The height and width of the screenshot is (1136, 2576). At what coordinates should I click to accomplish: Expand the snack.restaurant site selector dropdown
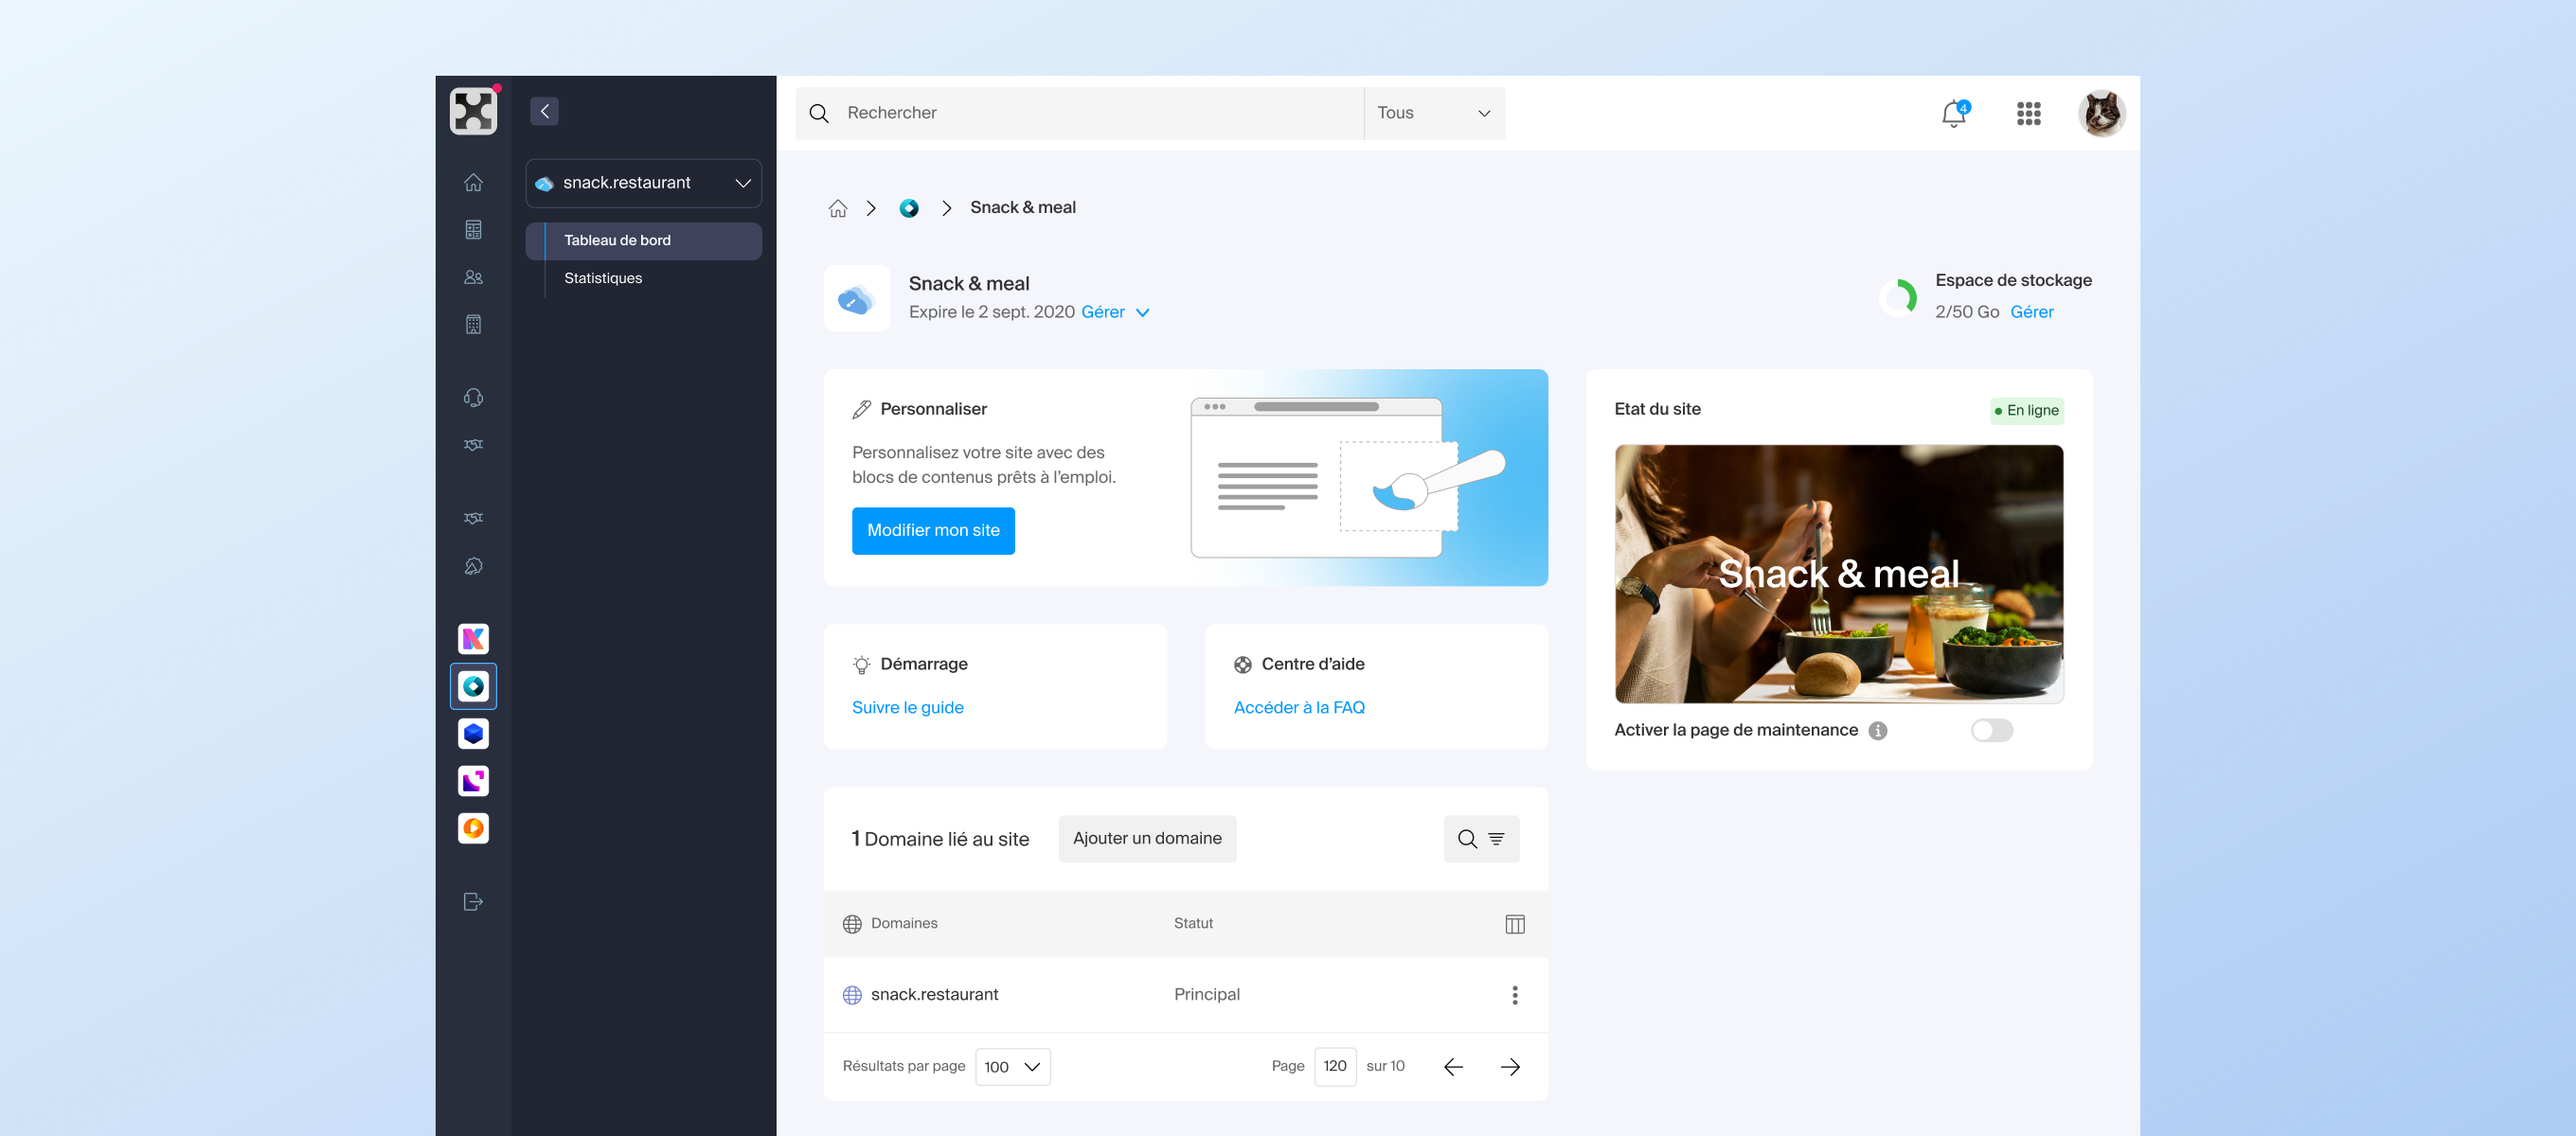tap(644, 183)
